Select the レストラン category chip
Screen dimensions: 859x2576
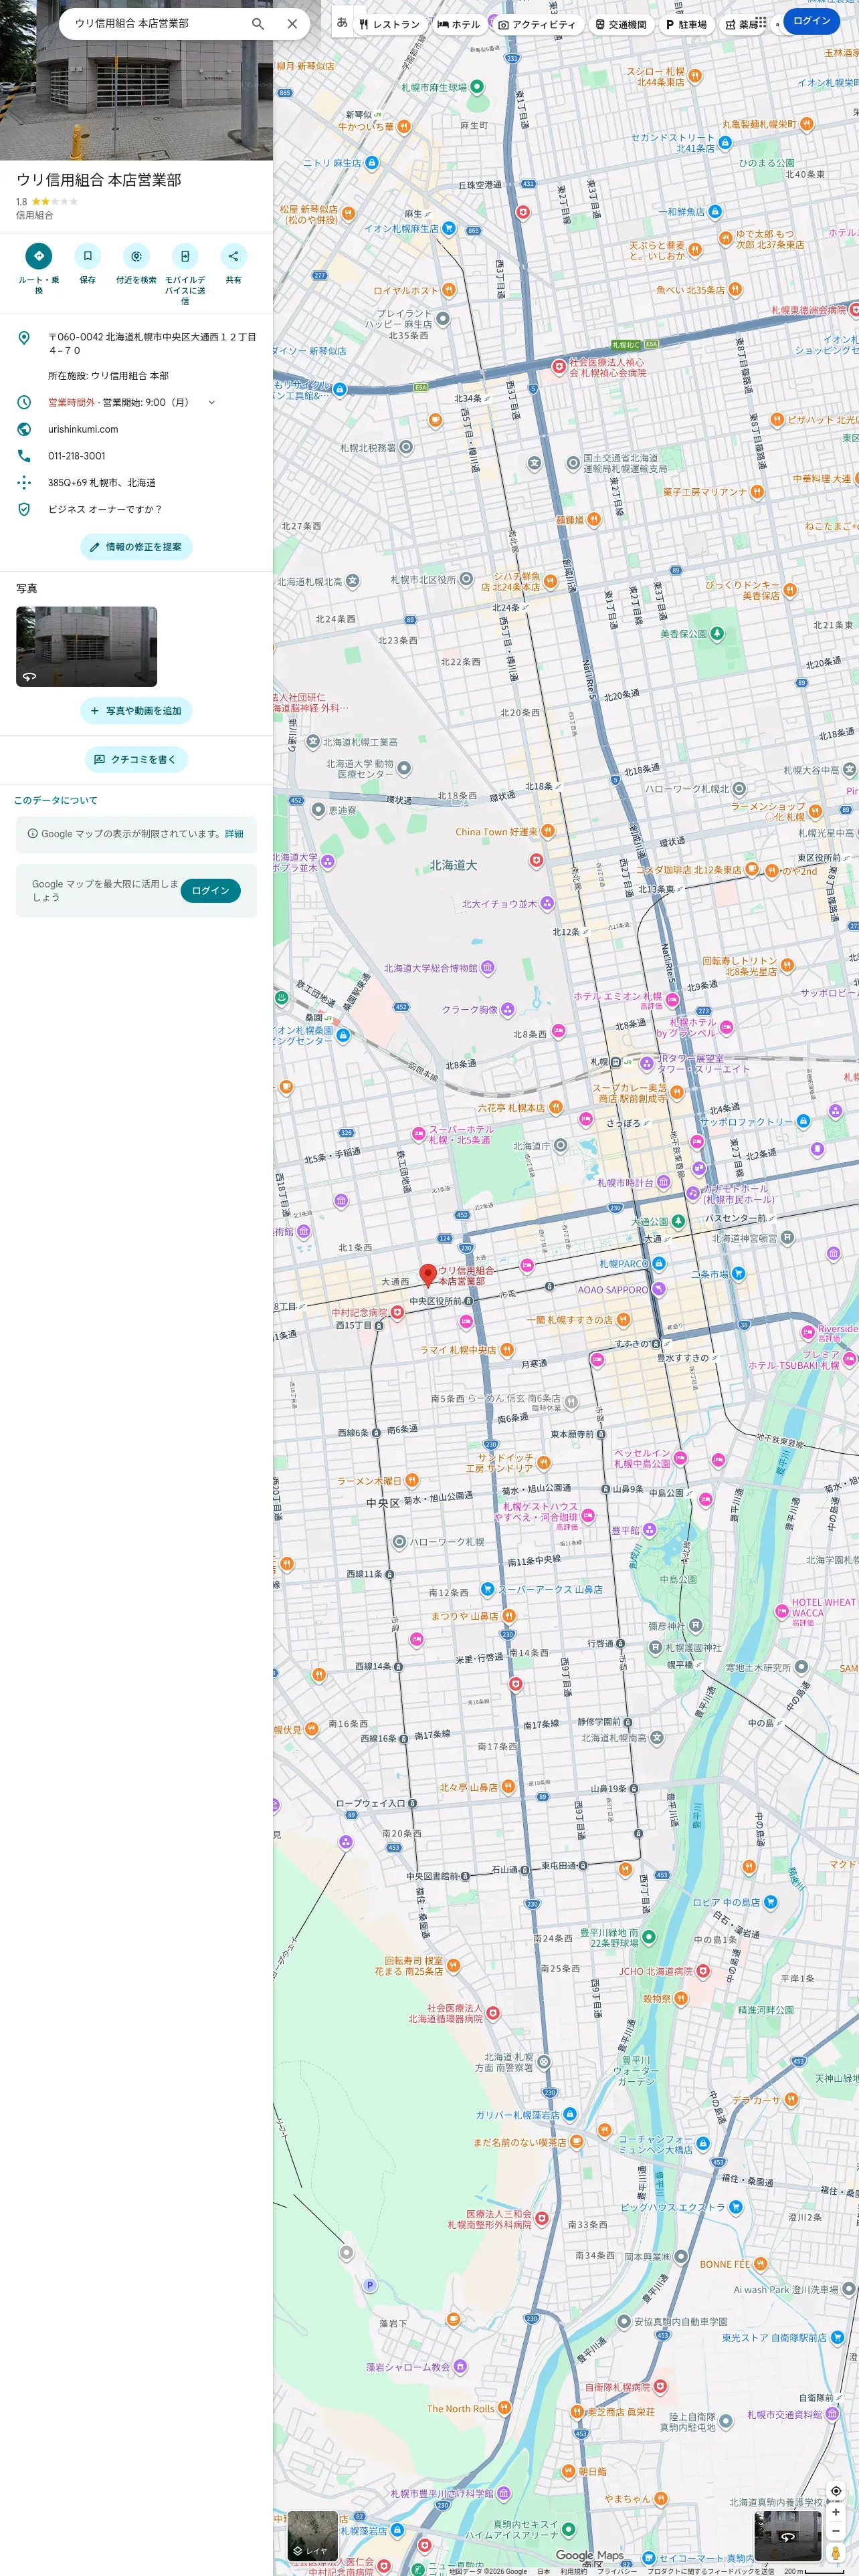click(x=390, y=24)
